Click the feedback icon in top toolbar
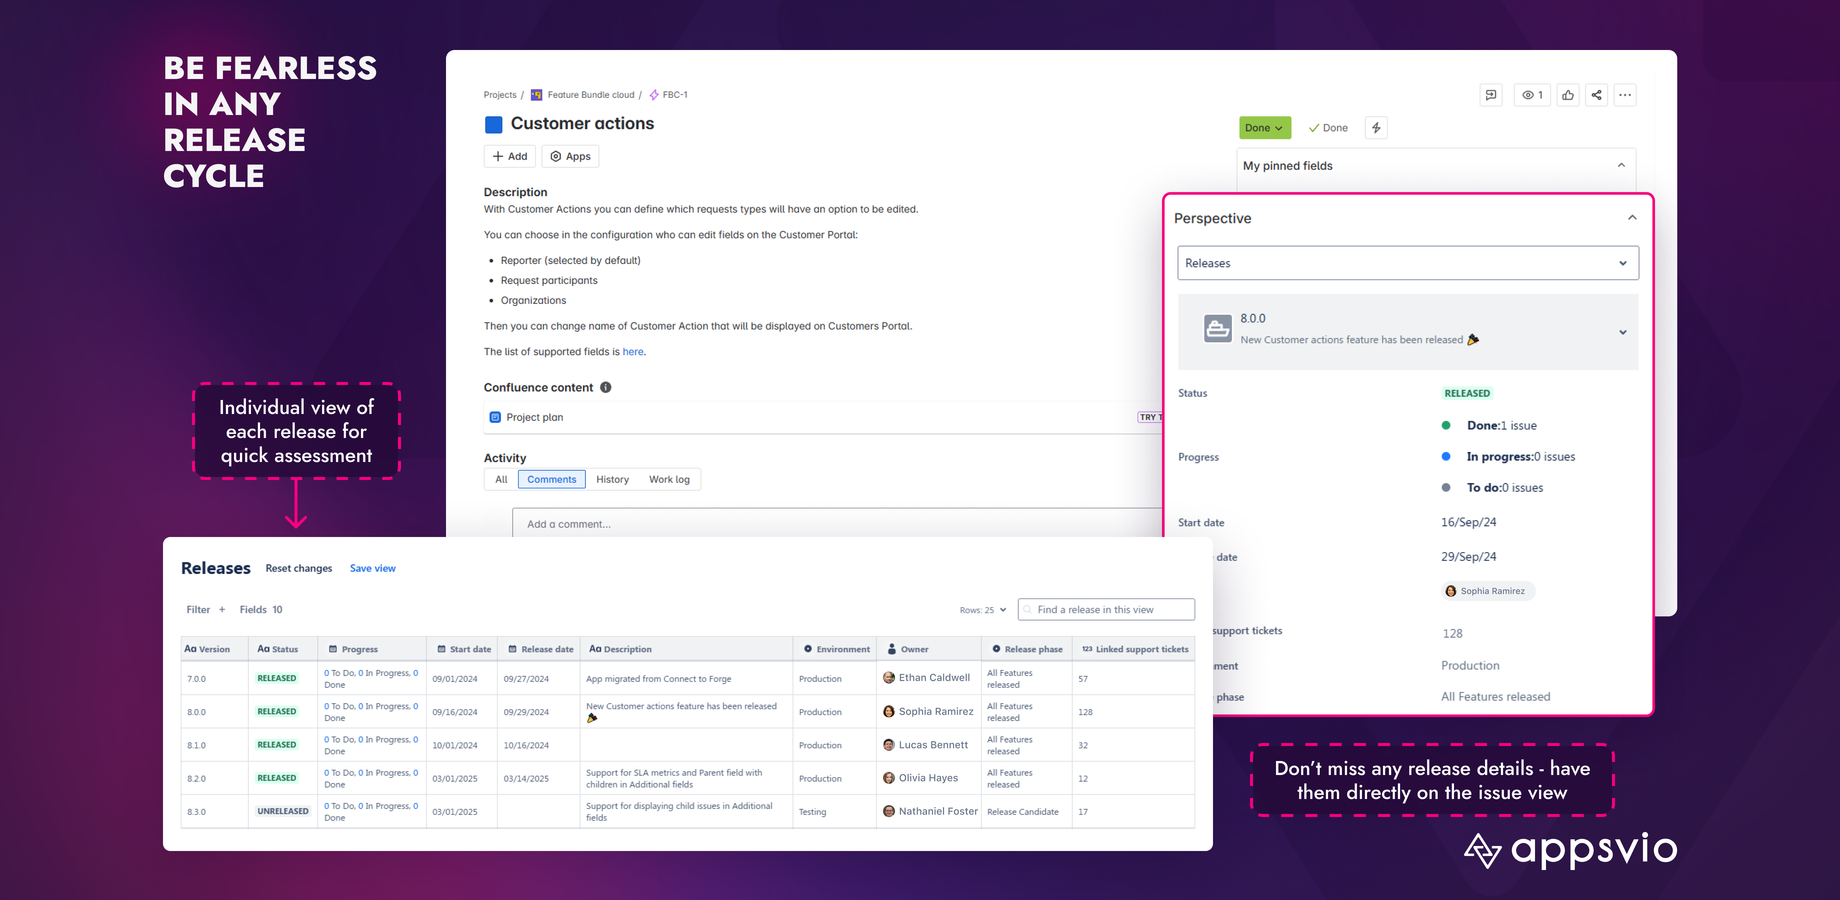1840x900 pixels. coord(1491,95)
